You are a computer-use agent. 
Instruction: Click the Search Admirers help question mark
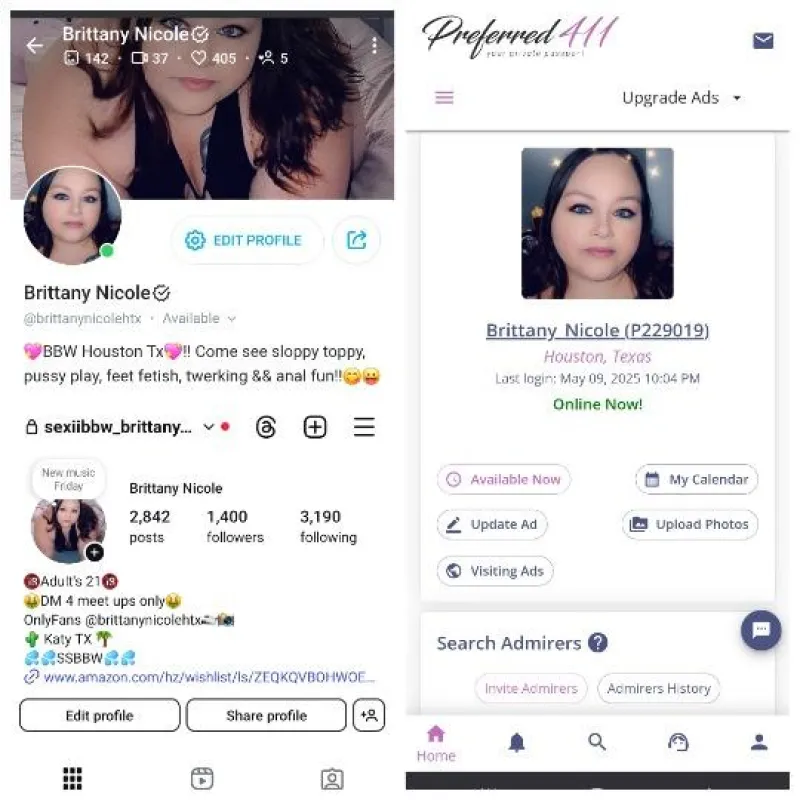click(x=597, y=642)
